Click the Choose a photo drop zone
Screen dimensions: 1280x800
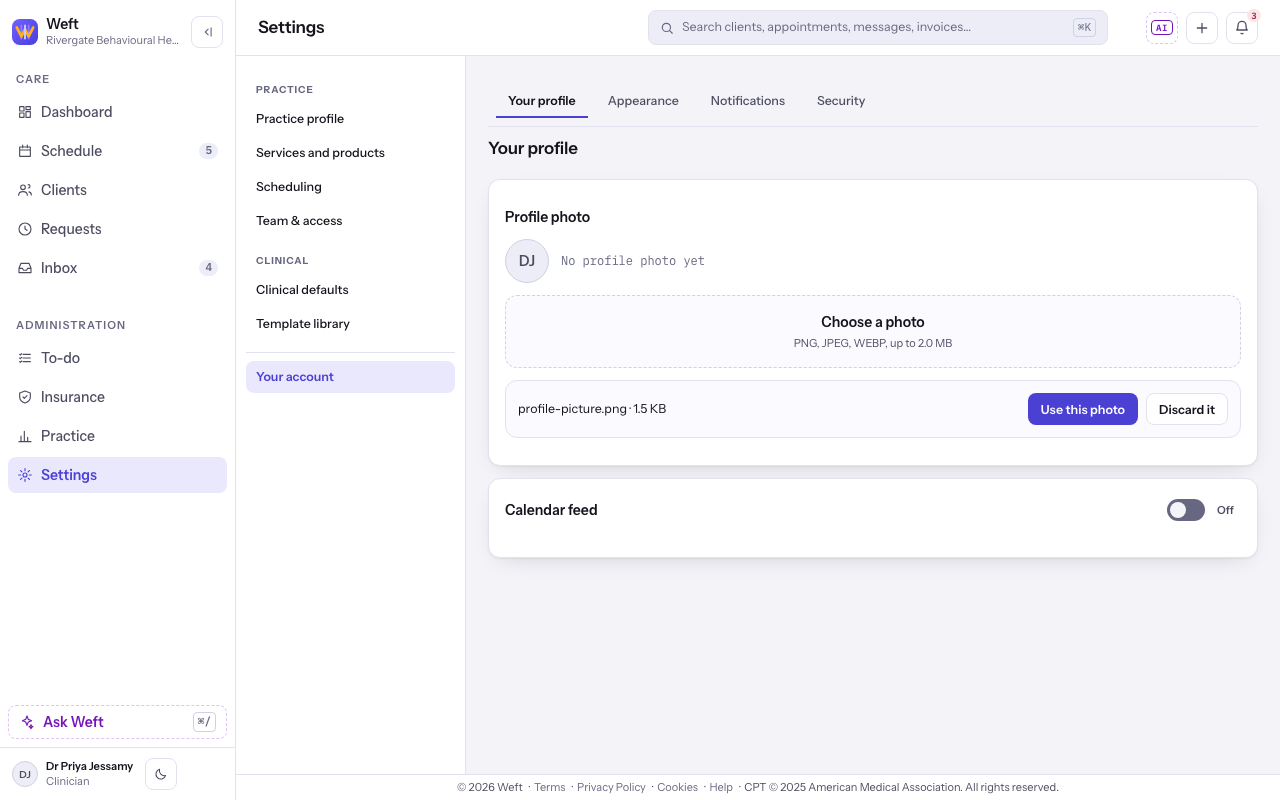(873, 331)
